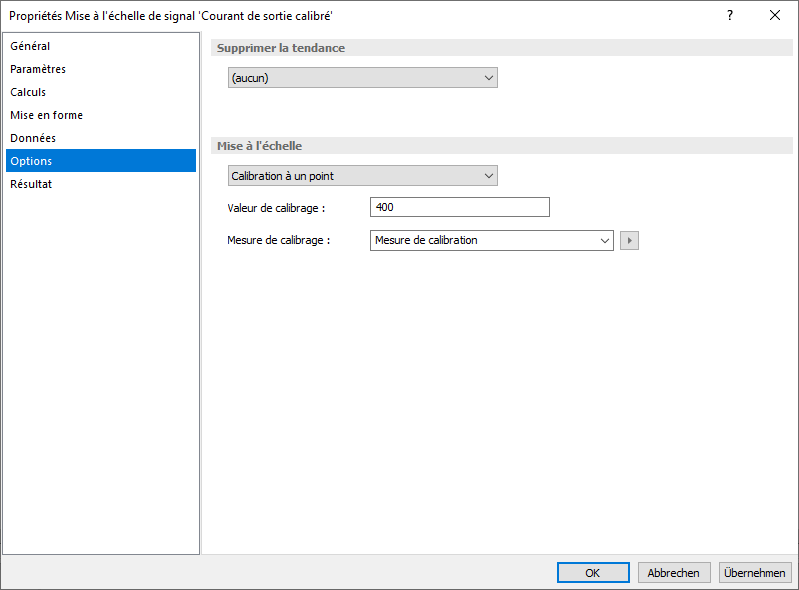This screenshot has height=590, width=799.
Task: Open the Calibration à un point dropdown
Action: coord(363,176)
